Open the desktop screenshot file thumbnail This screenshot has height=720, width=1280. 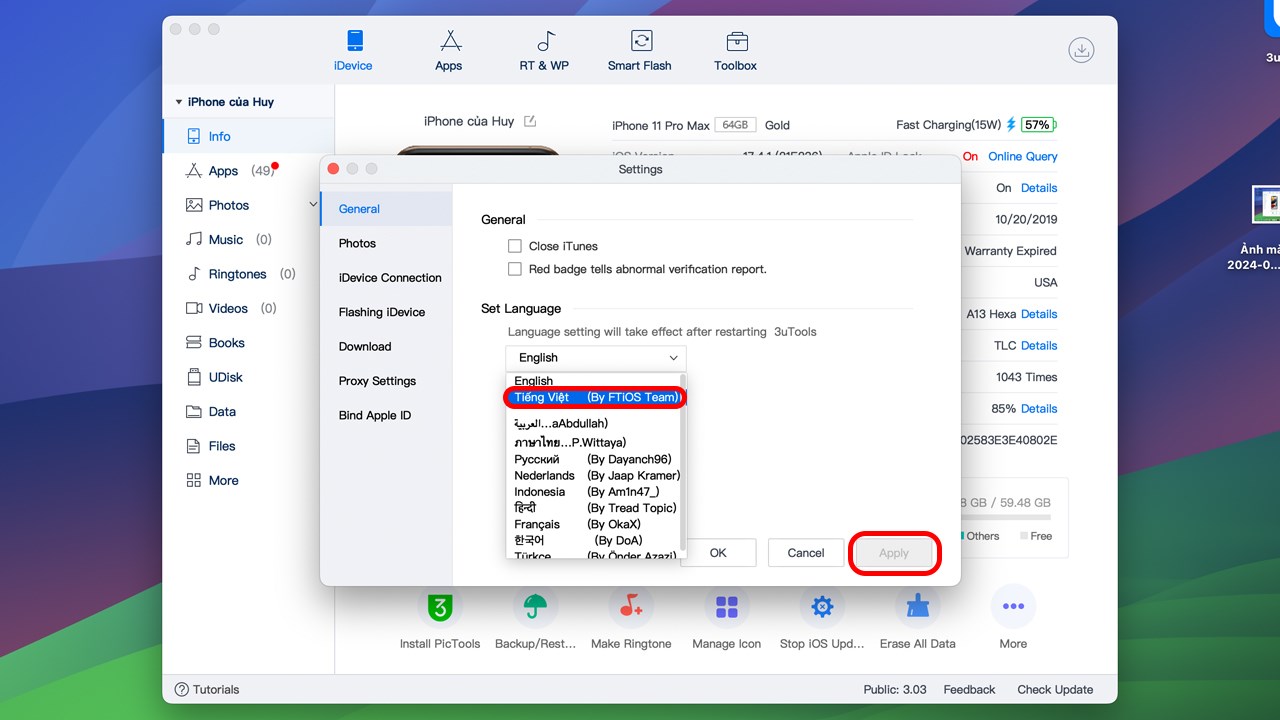pyautogui.click(x=1267, y=204)
